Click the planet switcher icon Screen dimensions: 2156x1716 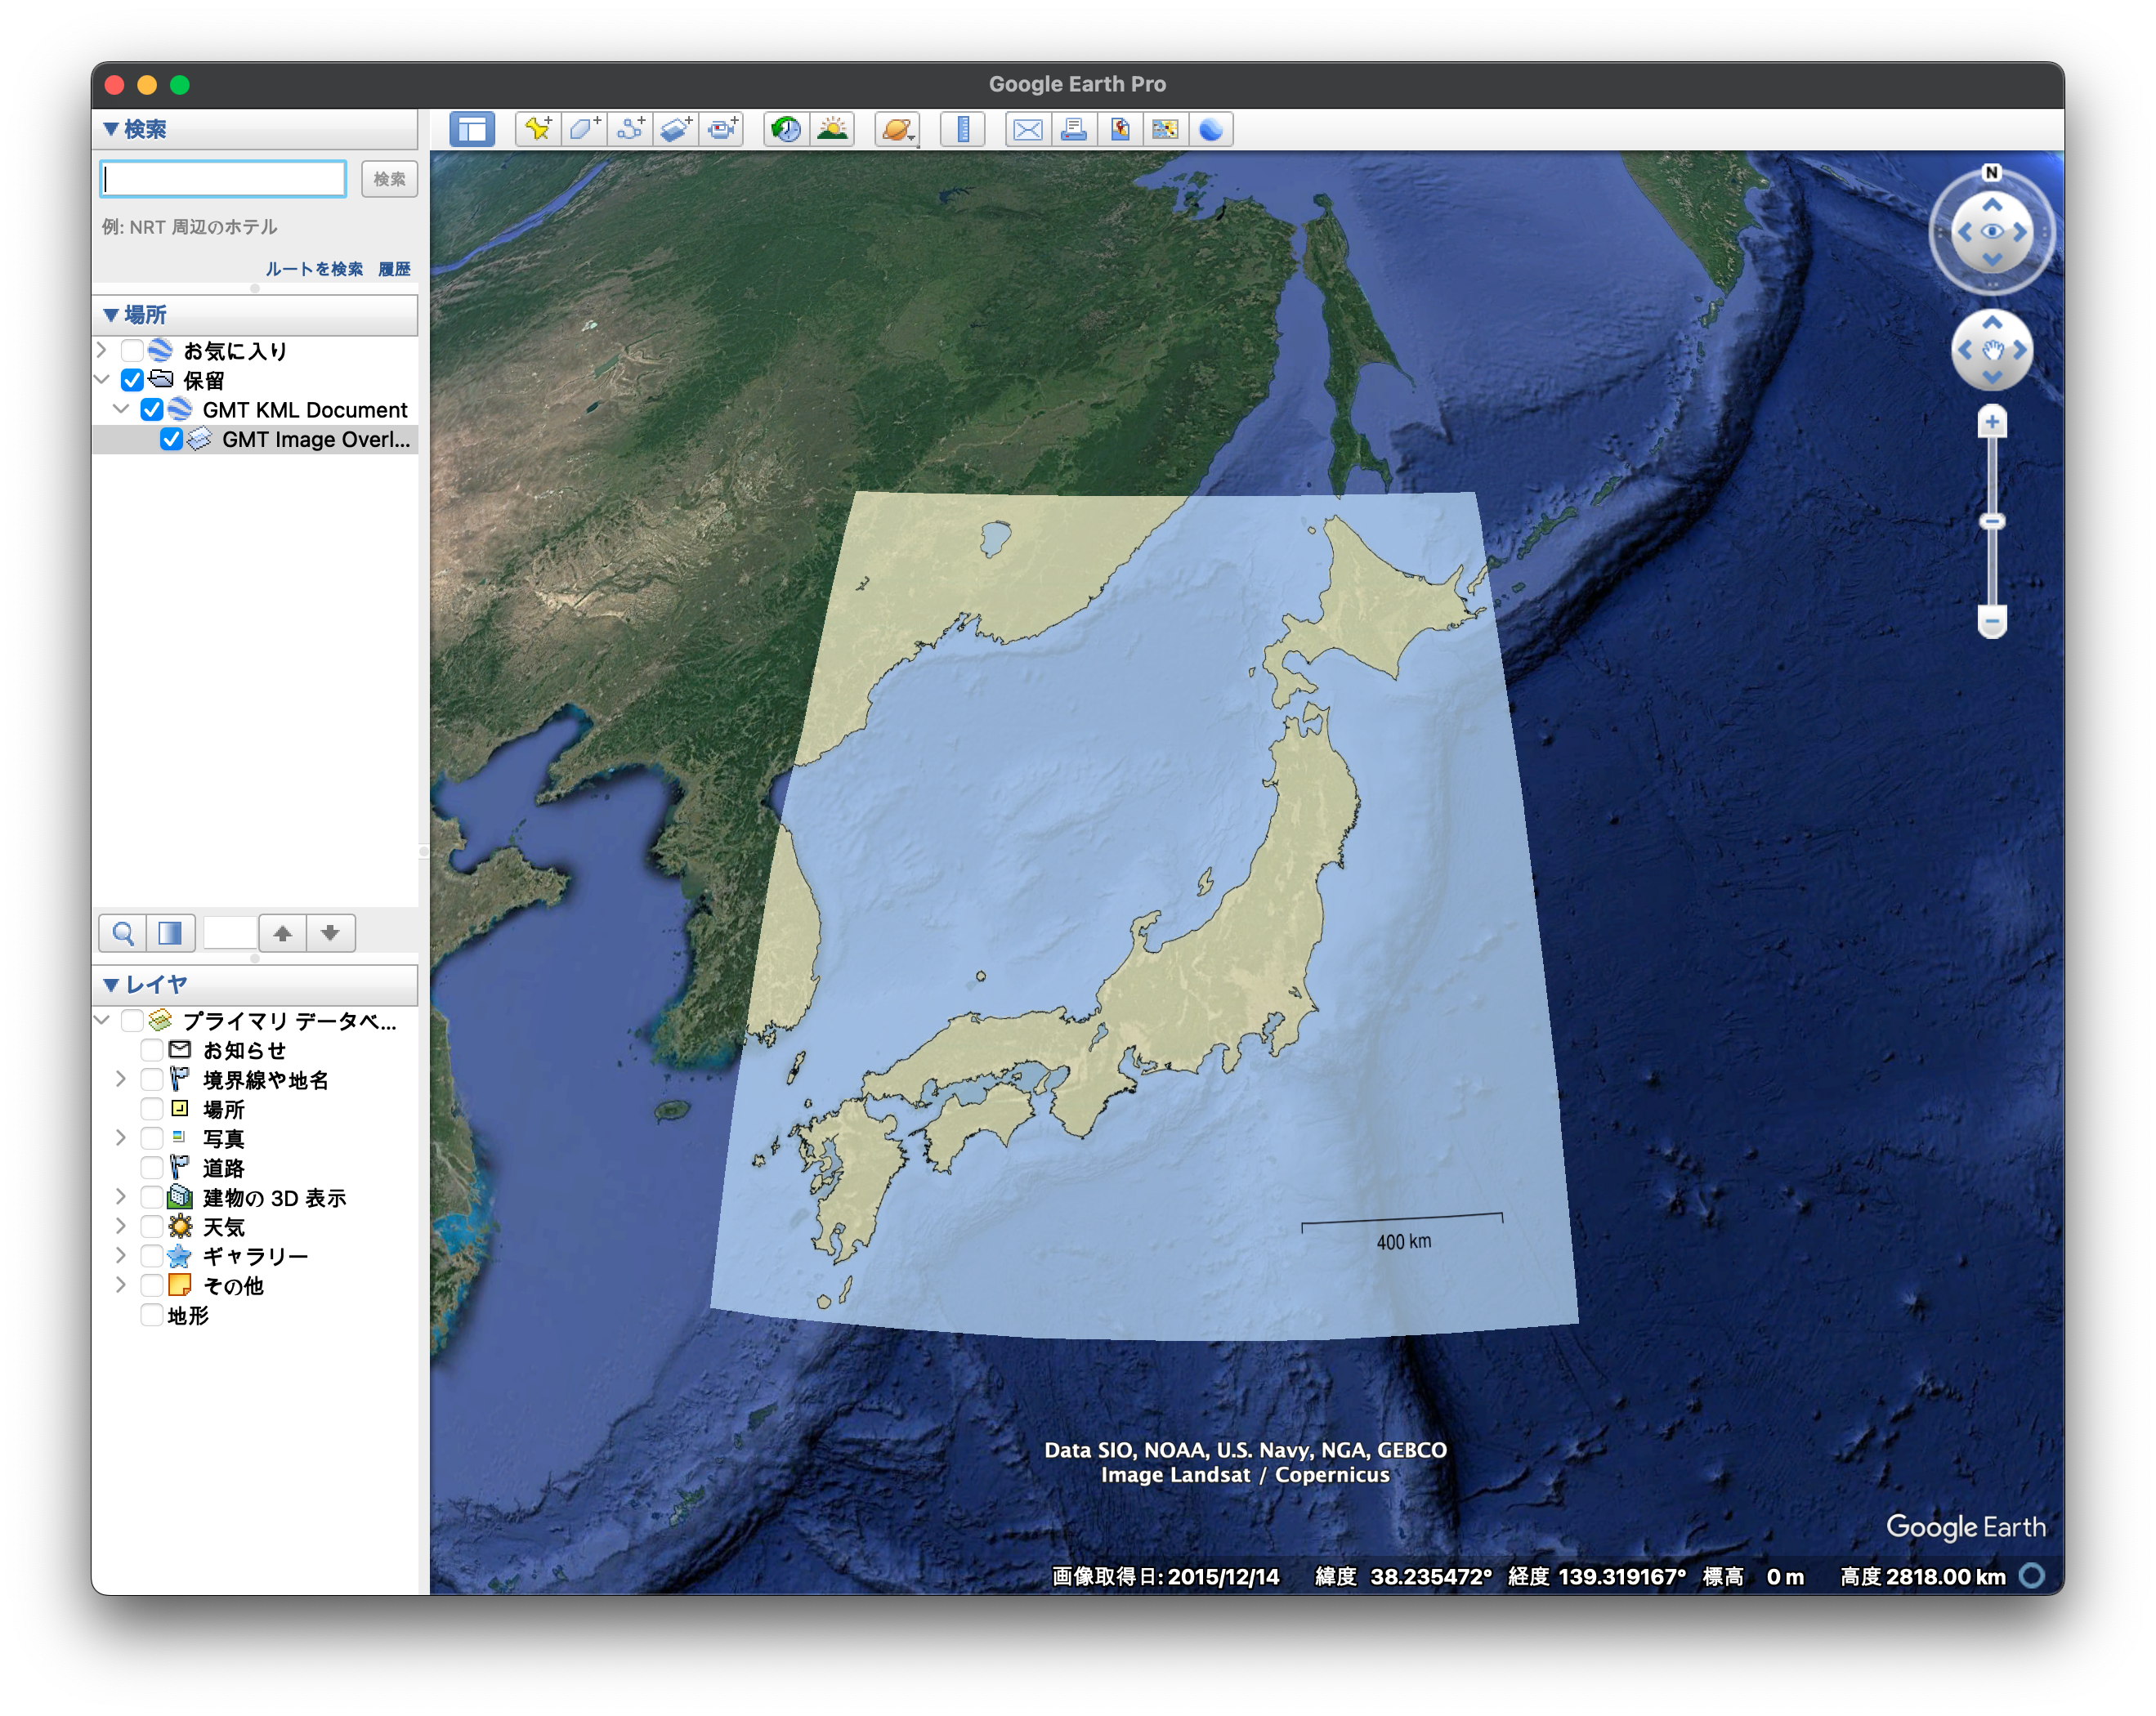point(897,129)
